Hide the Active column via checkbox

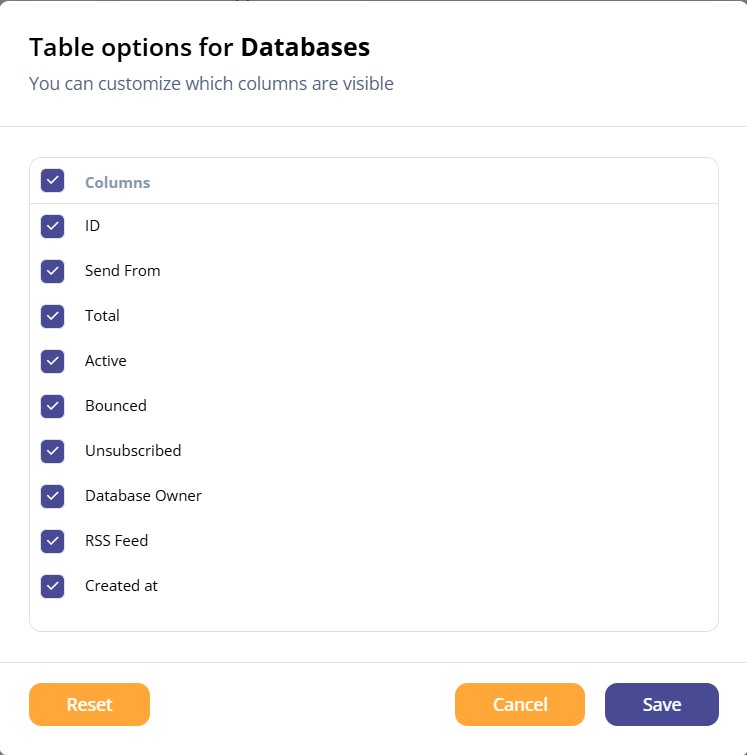click(x=52, y=362)
